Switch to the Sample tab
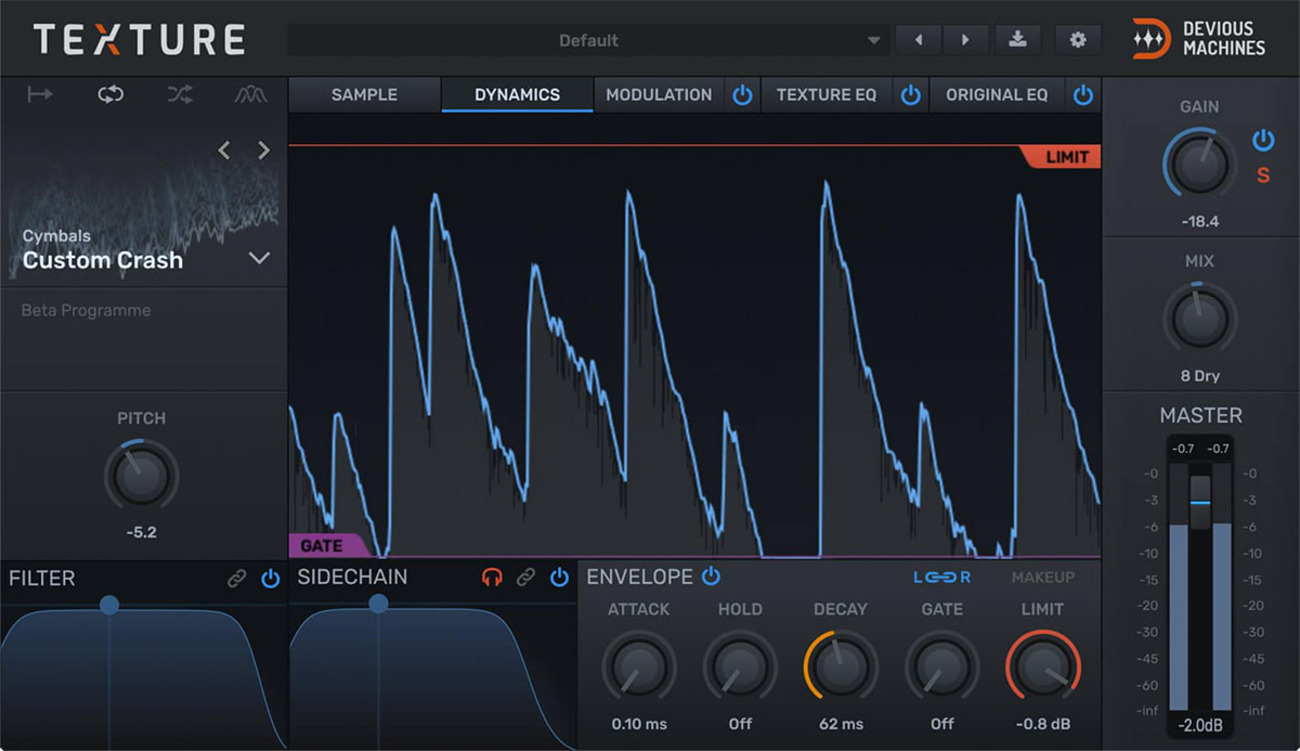Screen dimensions: 1300x751 click(x=364, y=95)
